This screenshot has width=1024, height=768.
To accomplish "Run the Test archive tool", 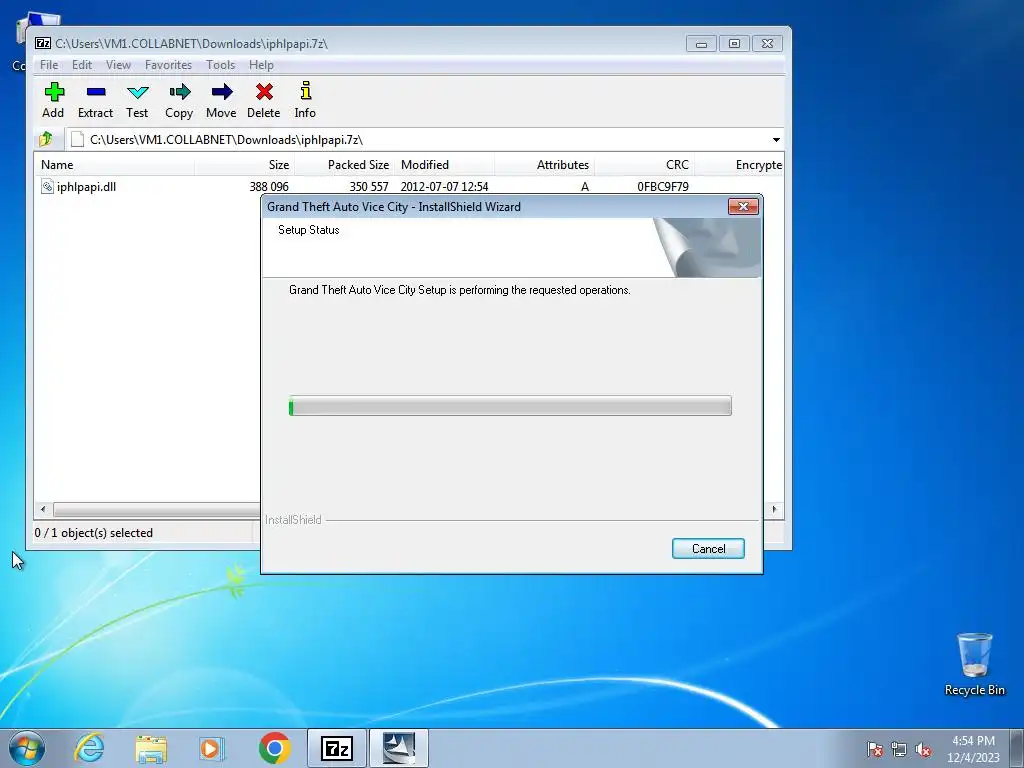I will 137,100.
